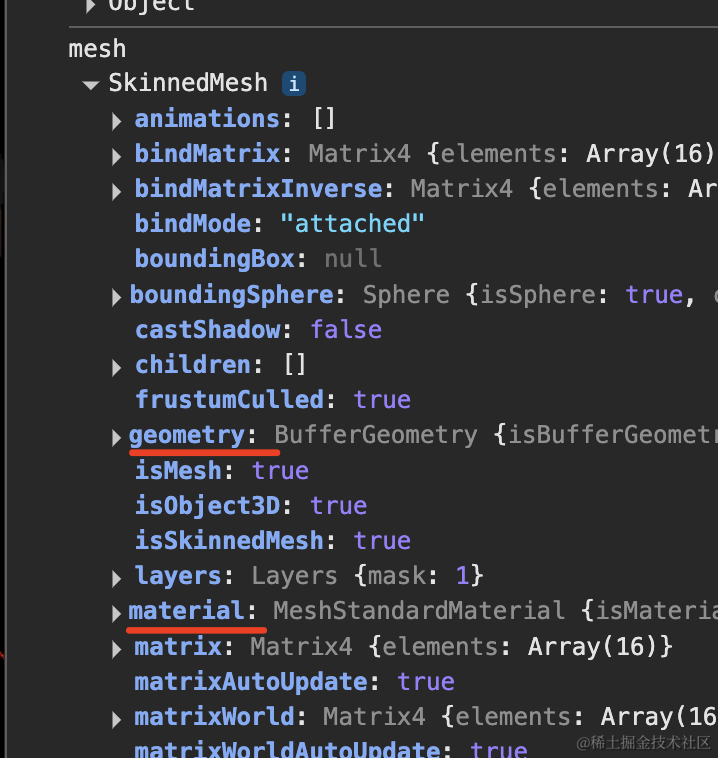Click the layers property key
Viewport: 718px width, 758px height.
point(178,576)
